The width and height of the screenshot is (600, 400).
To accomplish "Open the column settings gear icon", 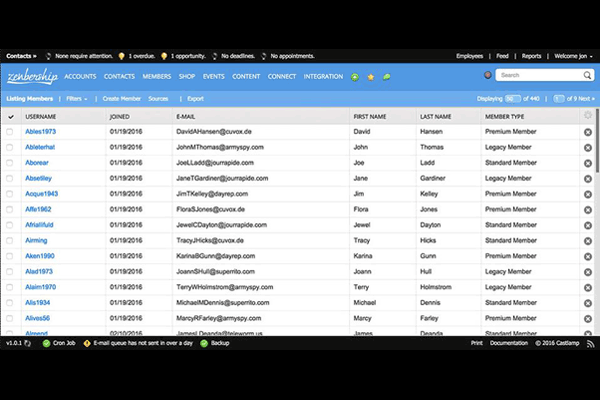I will coord(587,116).
